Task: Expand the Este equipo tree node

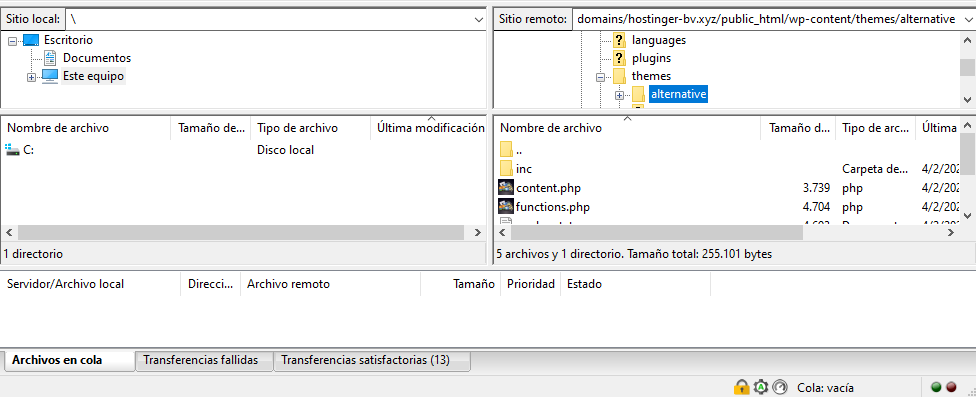Action: [31, 77]
